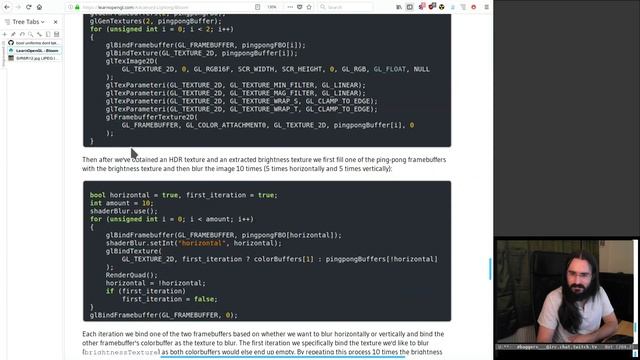Click the 'glTexImage2D(' code line
The image size is (640, 360).
pyautogui.click(x=131, y=61)
